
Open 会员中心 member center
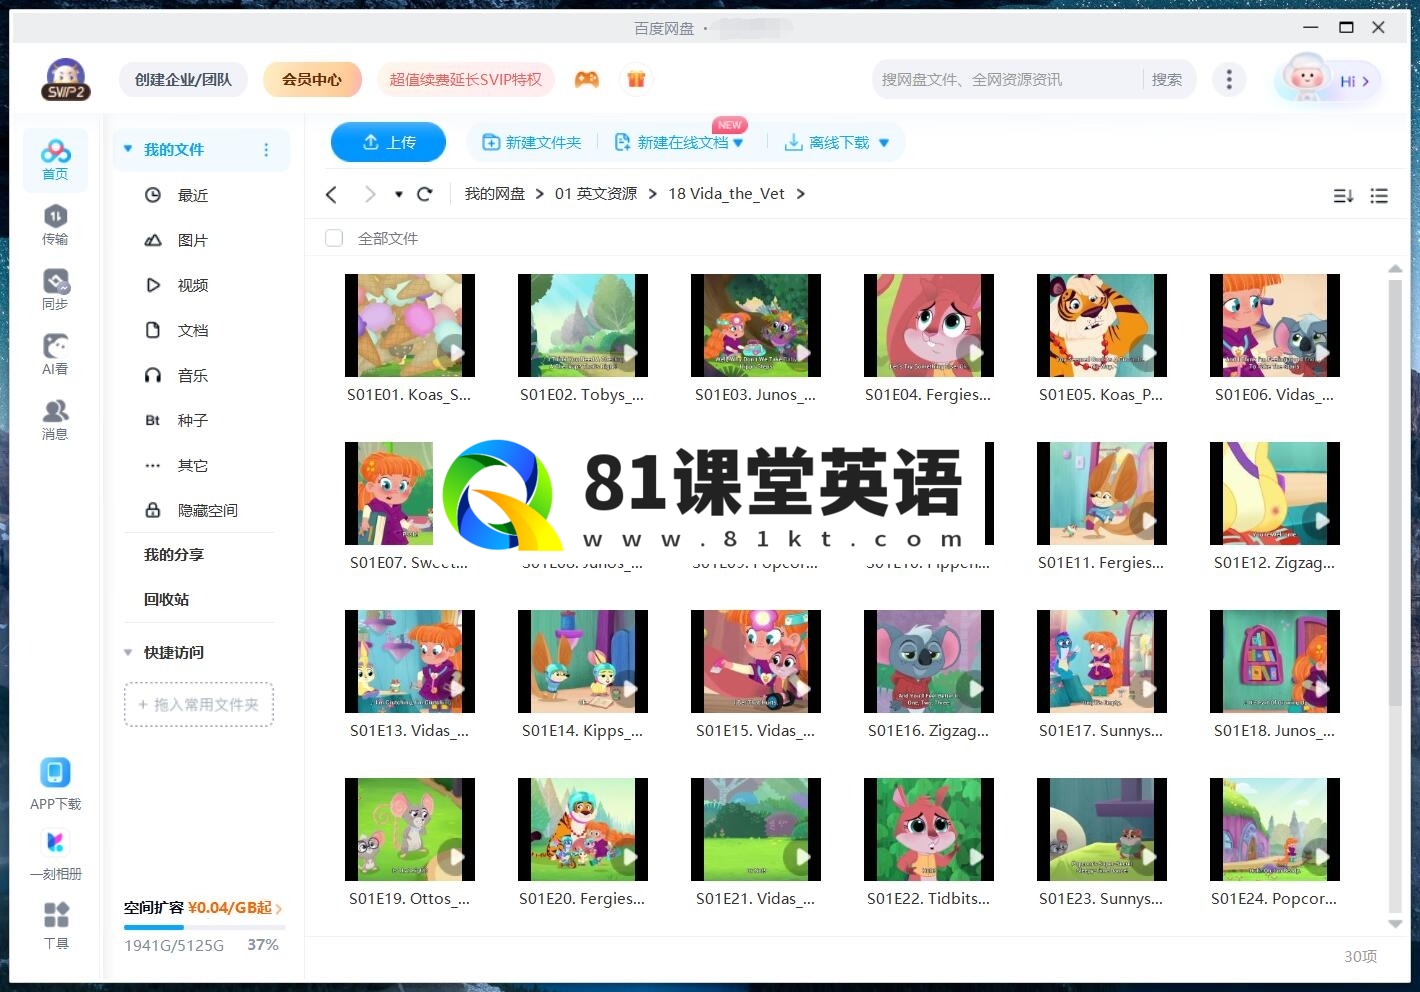pos(312,79)
